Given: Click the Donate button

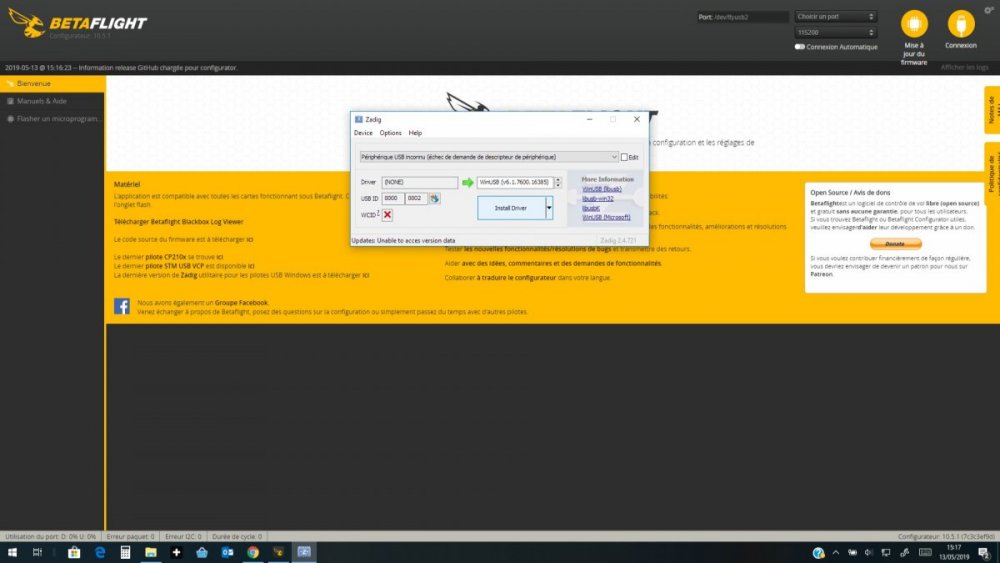Looking at the screenshot, I should click(895, 244).
